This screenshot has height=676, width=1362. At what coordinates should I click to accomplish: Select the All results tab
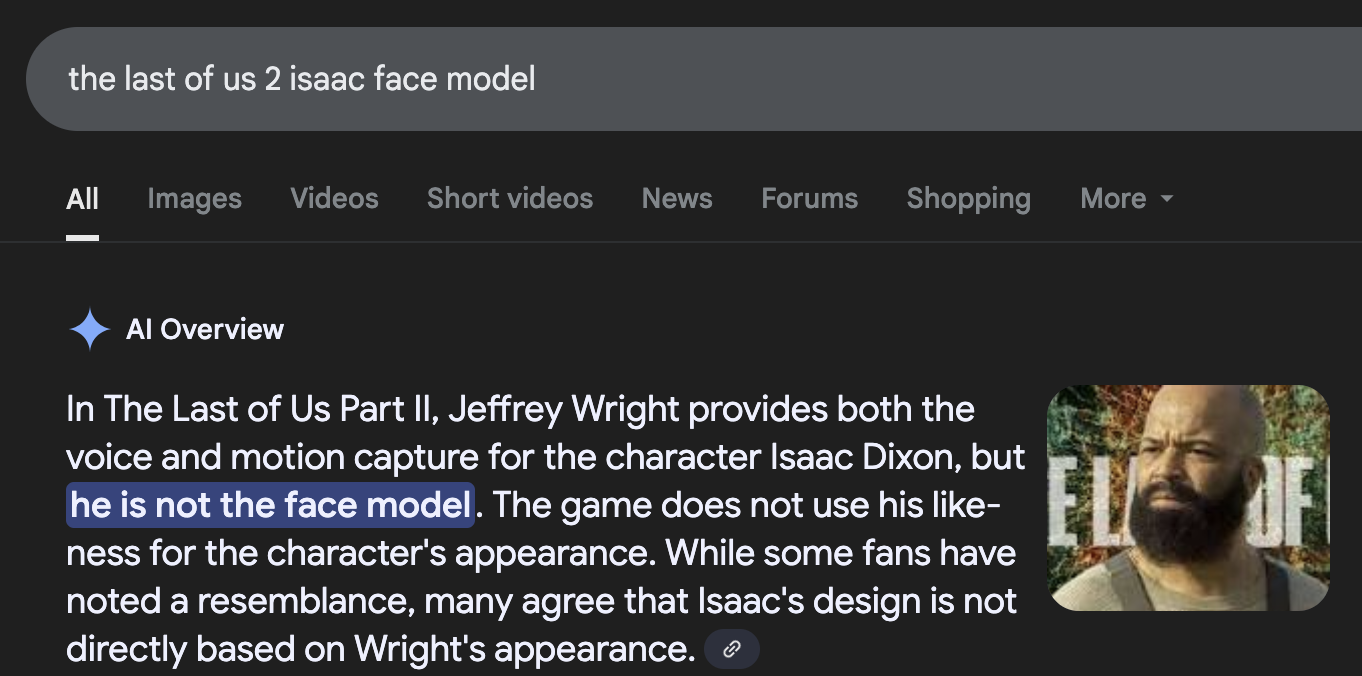tap(82, 199)
